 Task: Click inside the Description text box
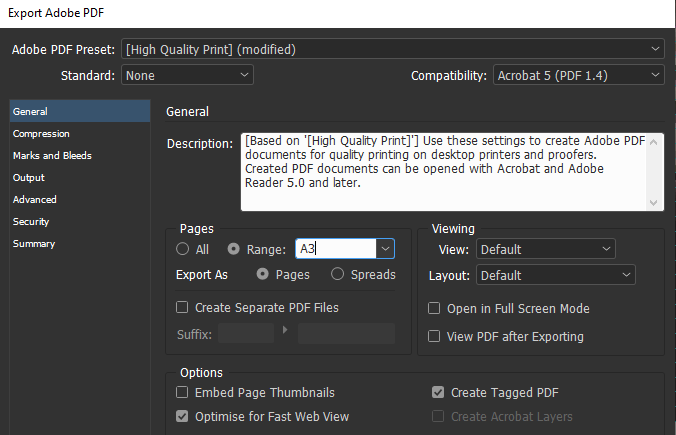point(443,172)
